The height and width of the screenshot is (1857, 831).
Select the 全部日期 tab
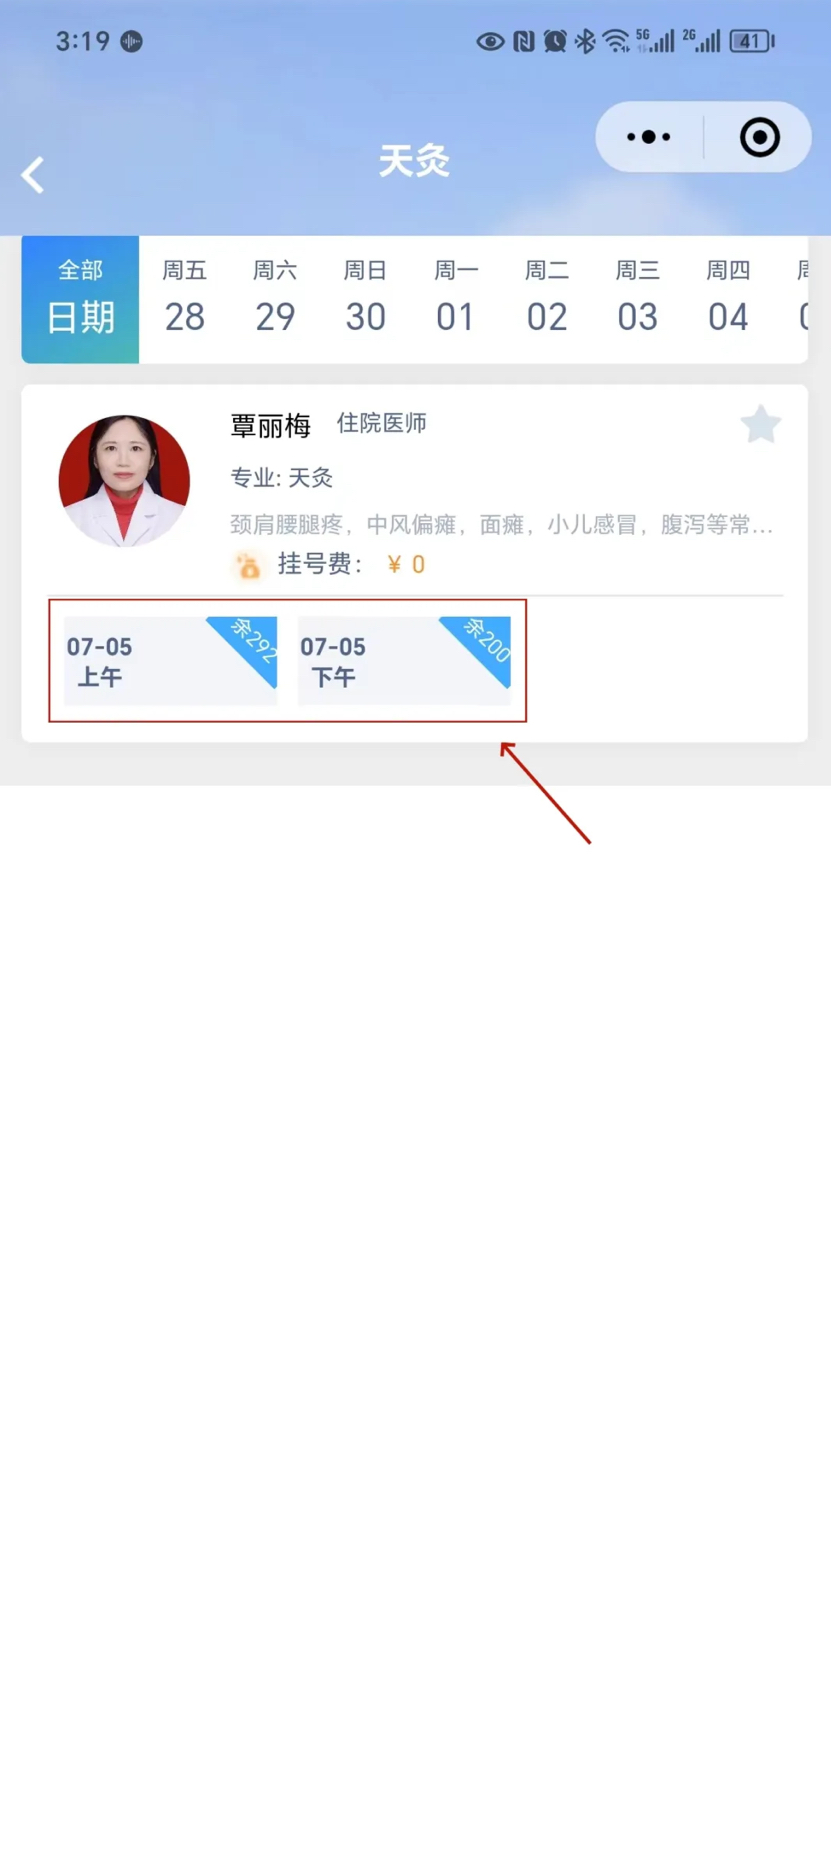tap(80, 299)
